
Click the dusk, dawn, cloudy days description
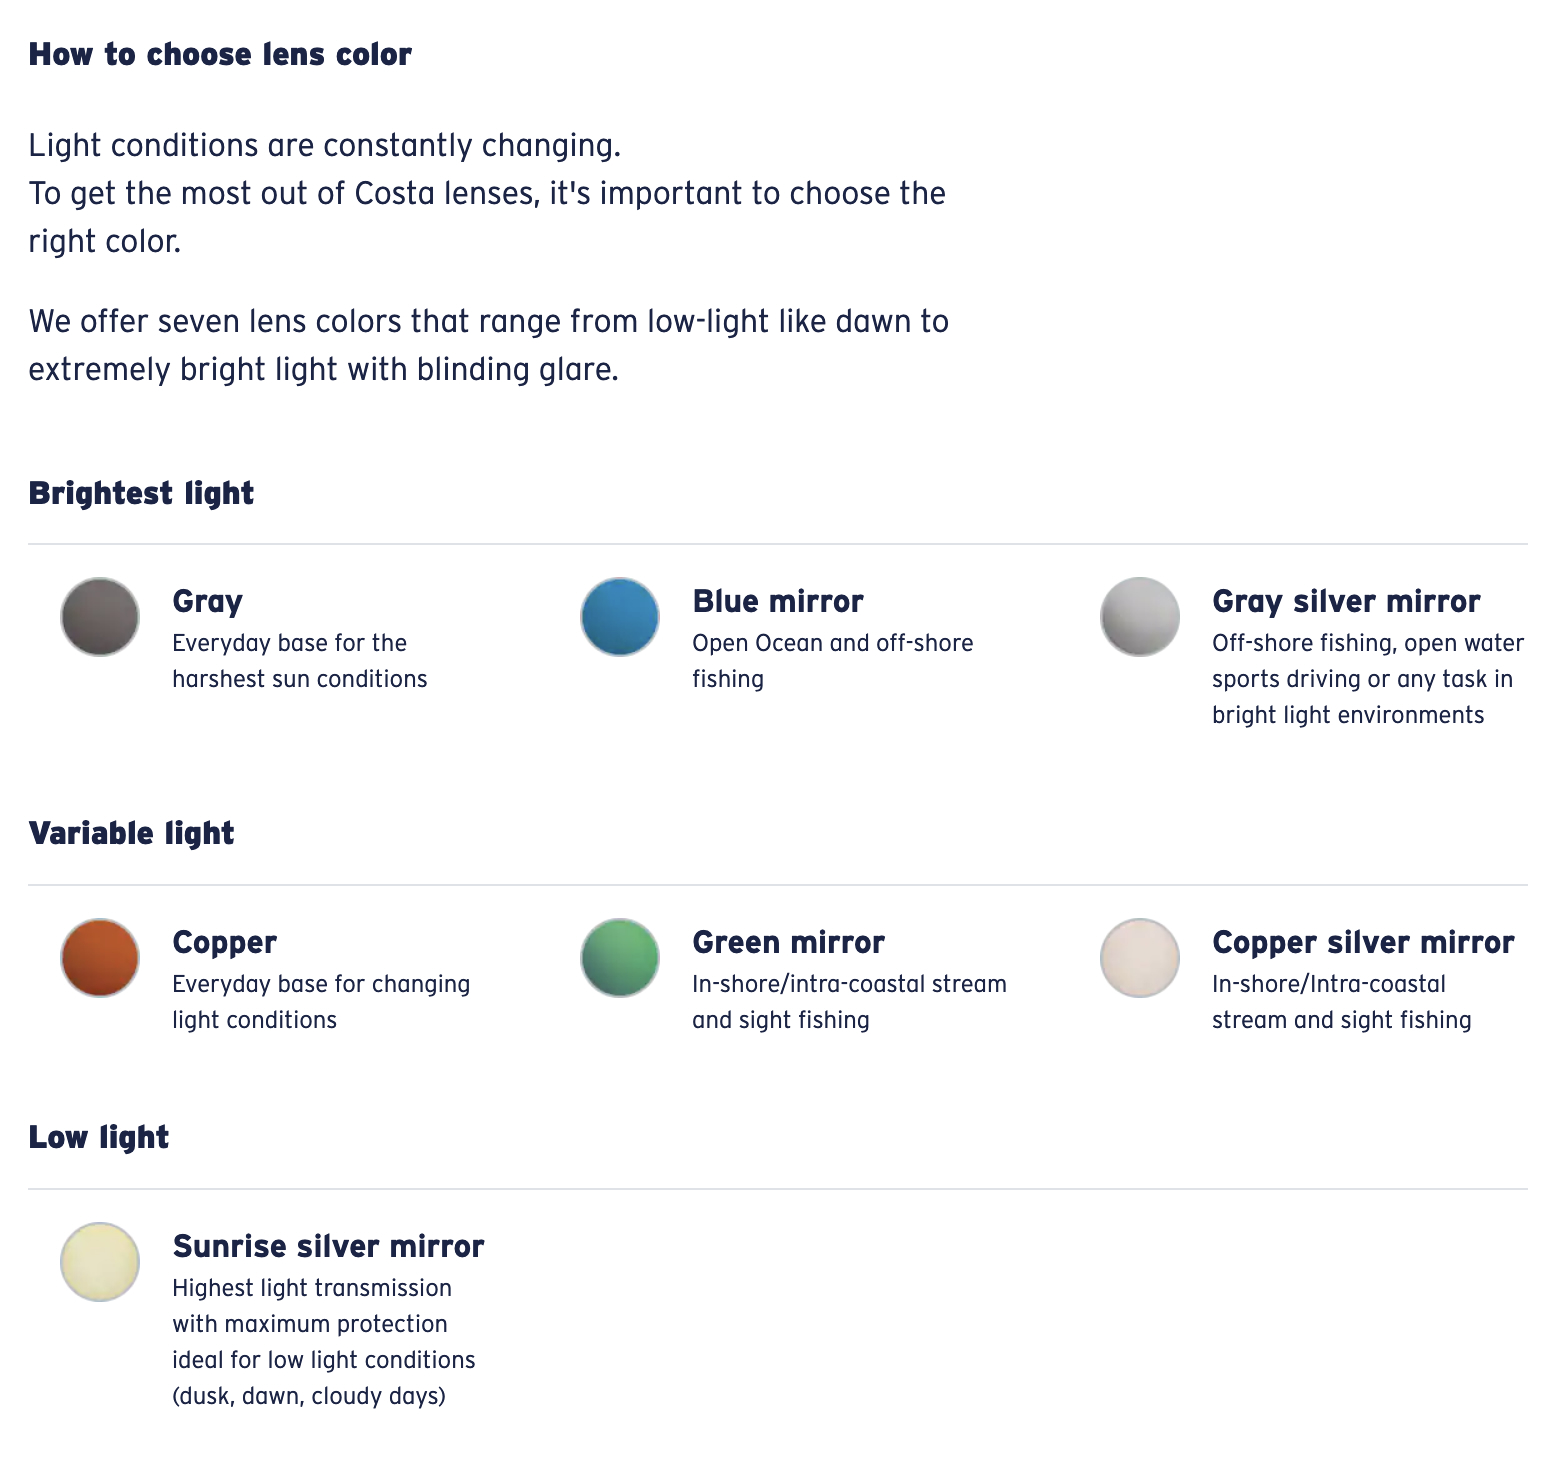[309, 1396]
